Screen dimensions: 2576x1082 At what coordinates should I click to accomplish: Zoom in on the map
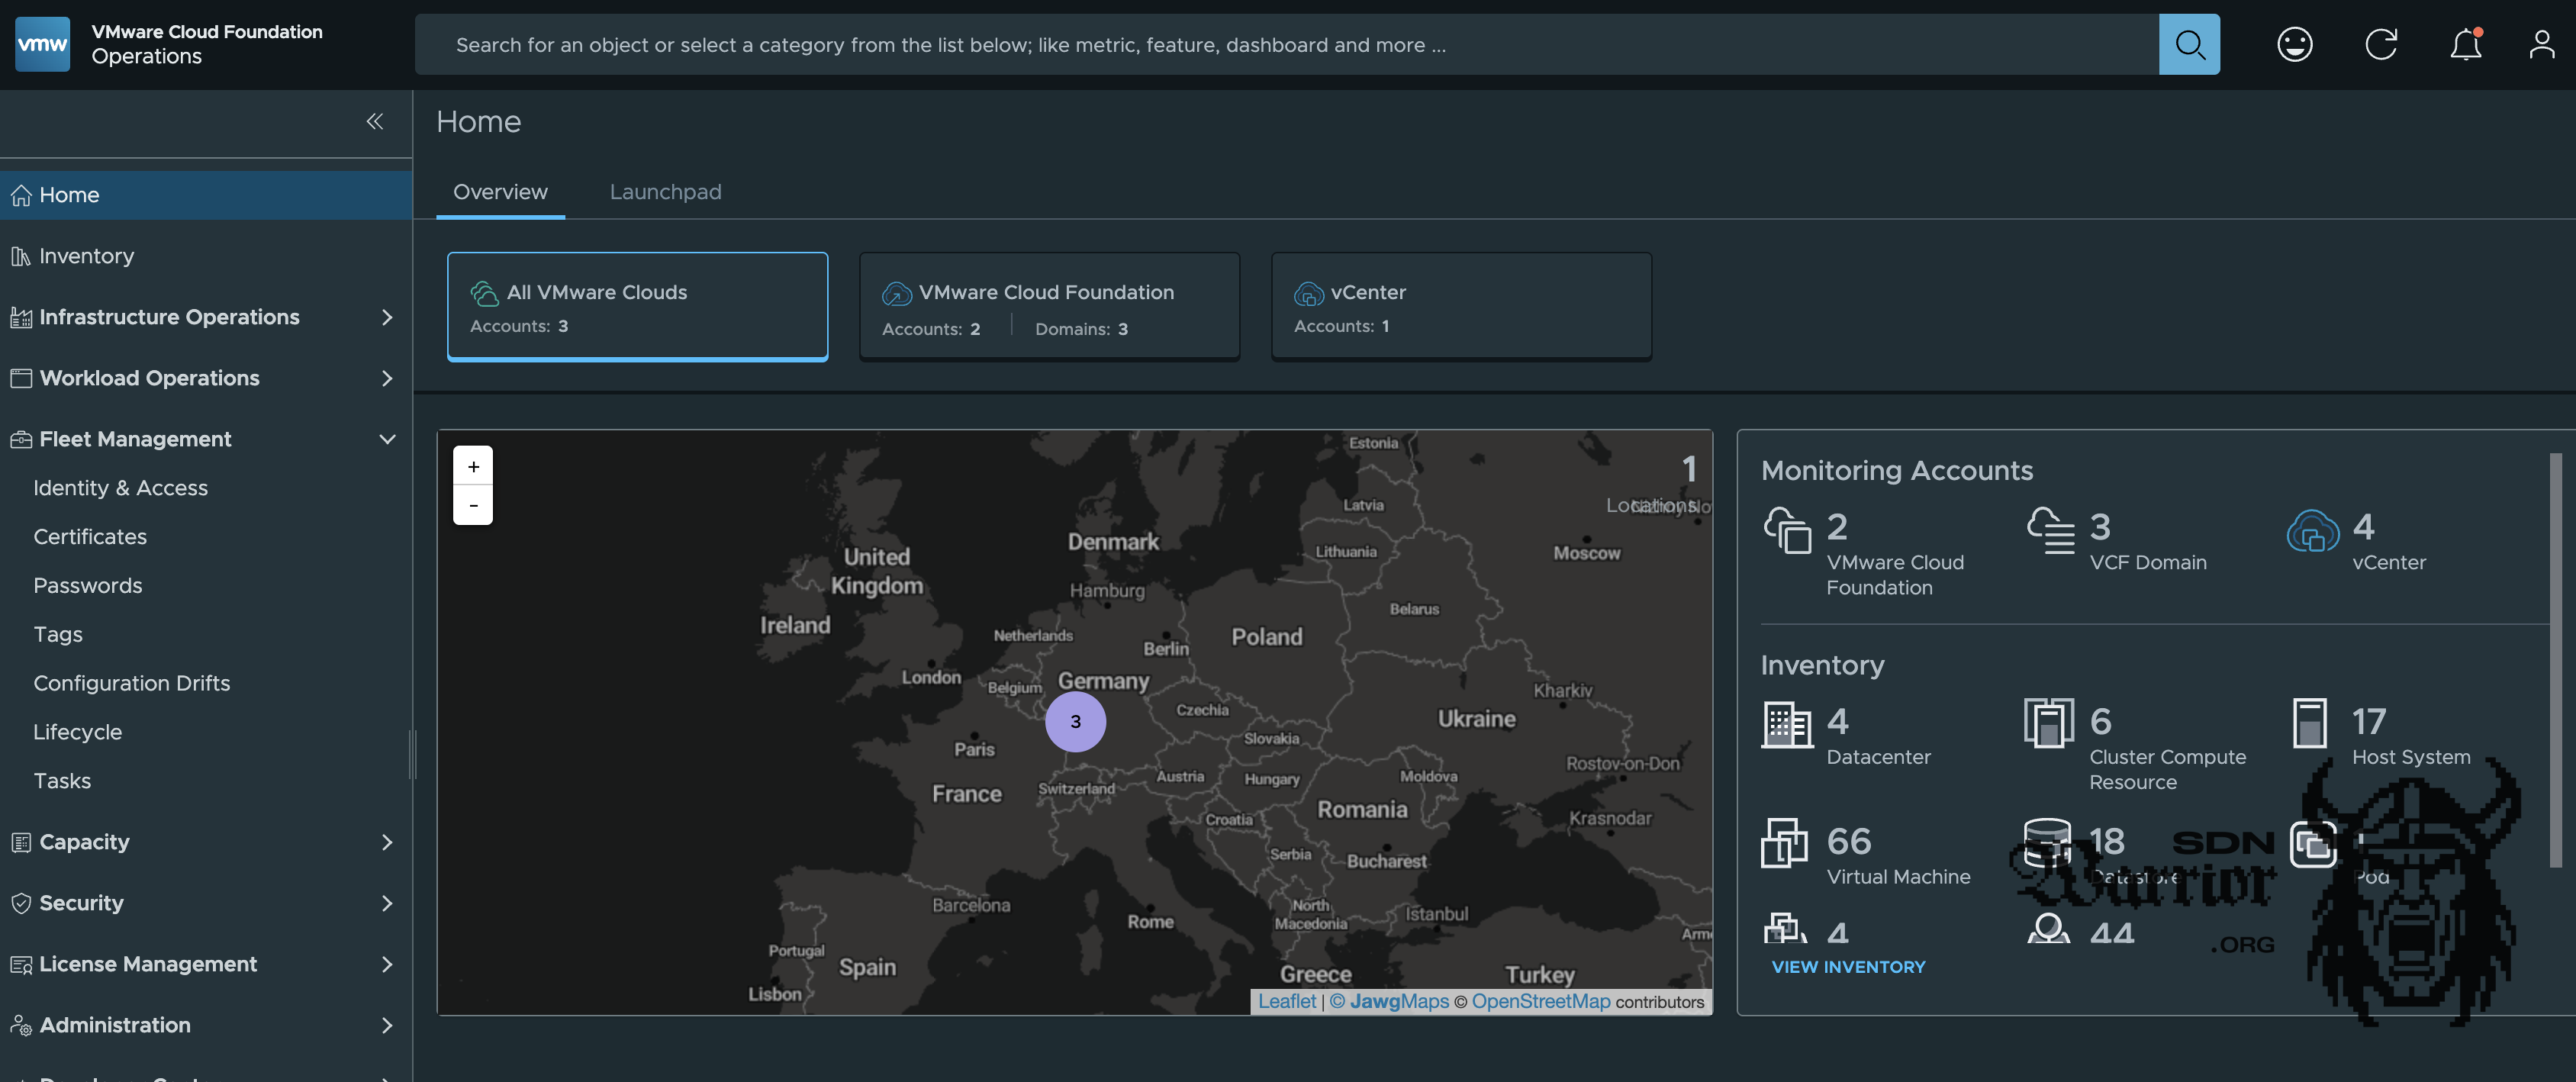pyautogui.click(x=473, y=466)
